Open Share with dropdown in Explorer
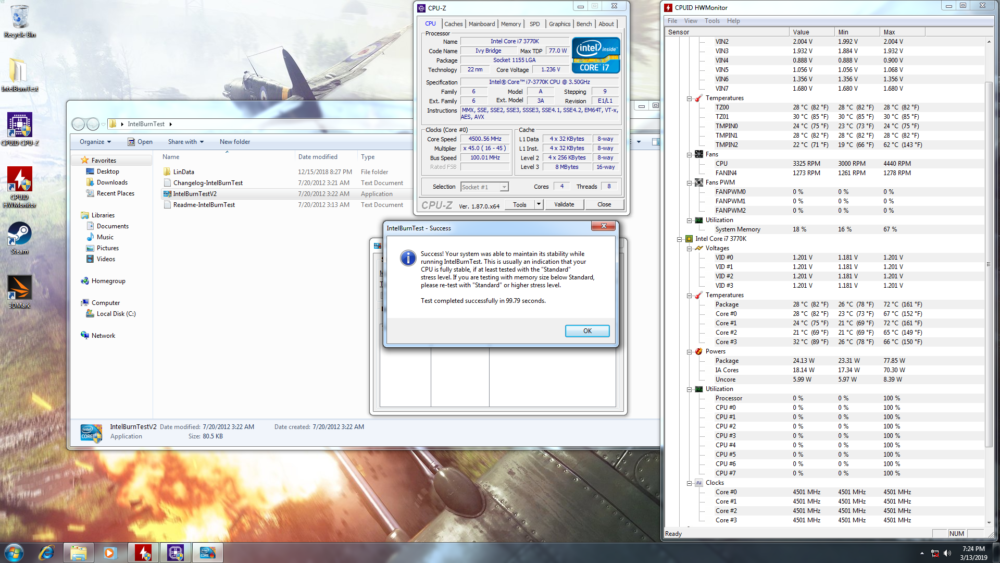The height and width of the screenshot is (563, 1000). pyautogui.click(x=186, y=142)
